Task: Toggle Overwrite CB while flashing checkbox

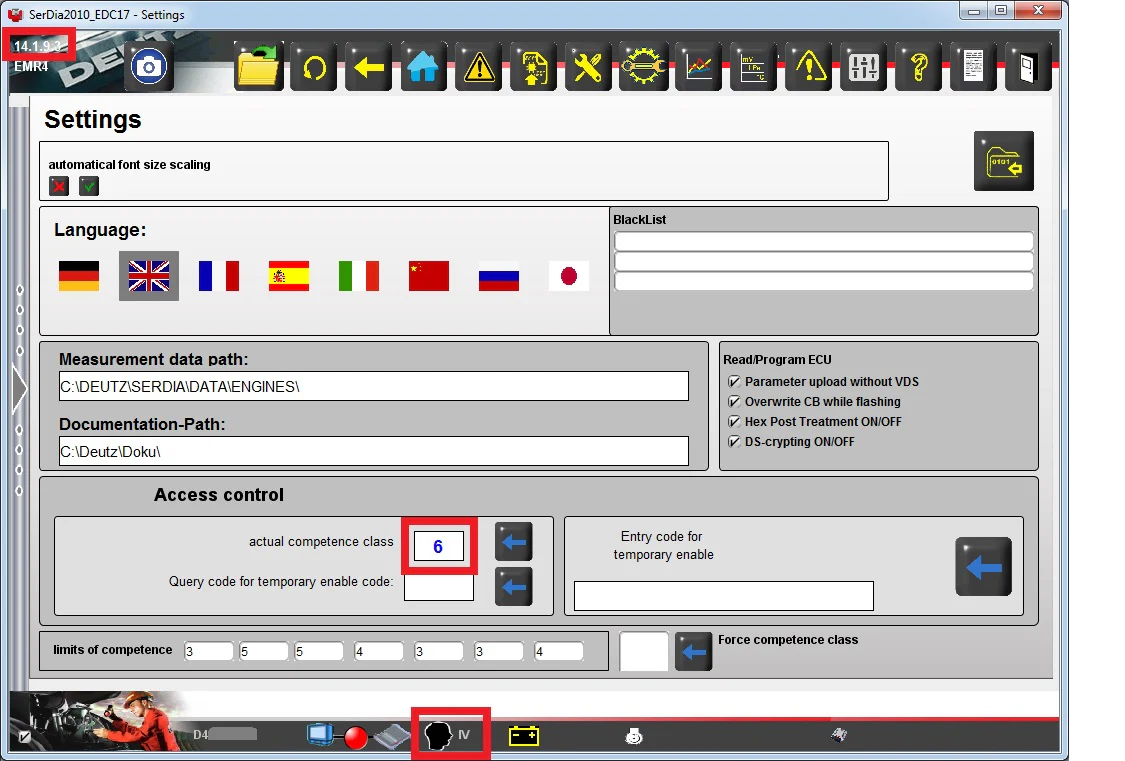Action: (735, 402)
